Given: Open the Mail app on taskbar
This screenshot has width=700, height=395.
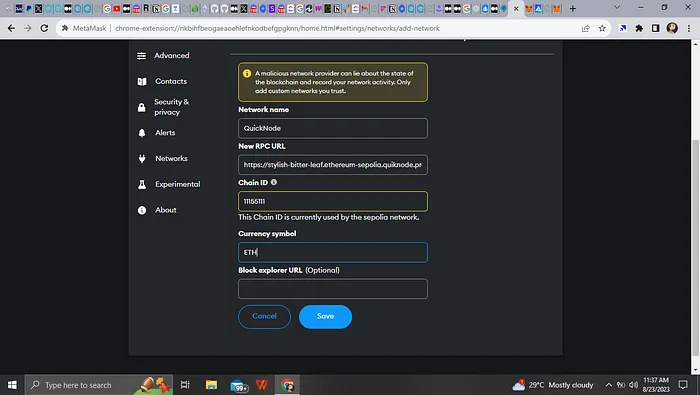Looking at the screenshot, I should tap(238, 385).
